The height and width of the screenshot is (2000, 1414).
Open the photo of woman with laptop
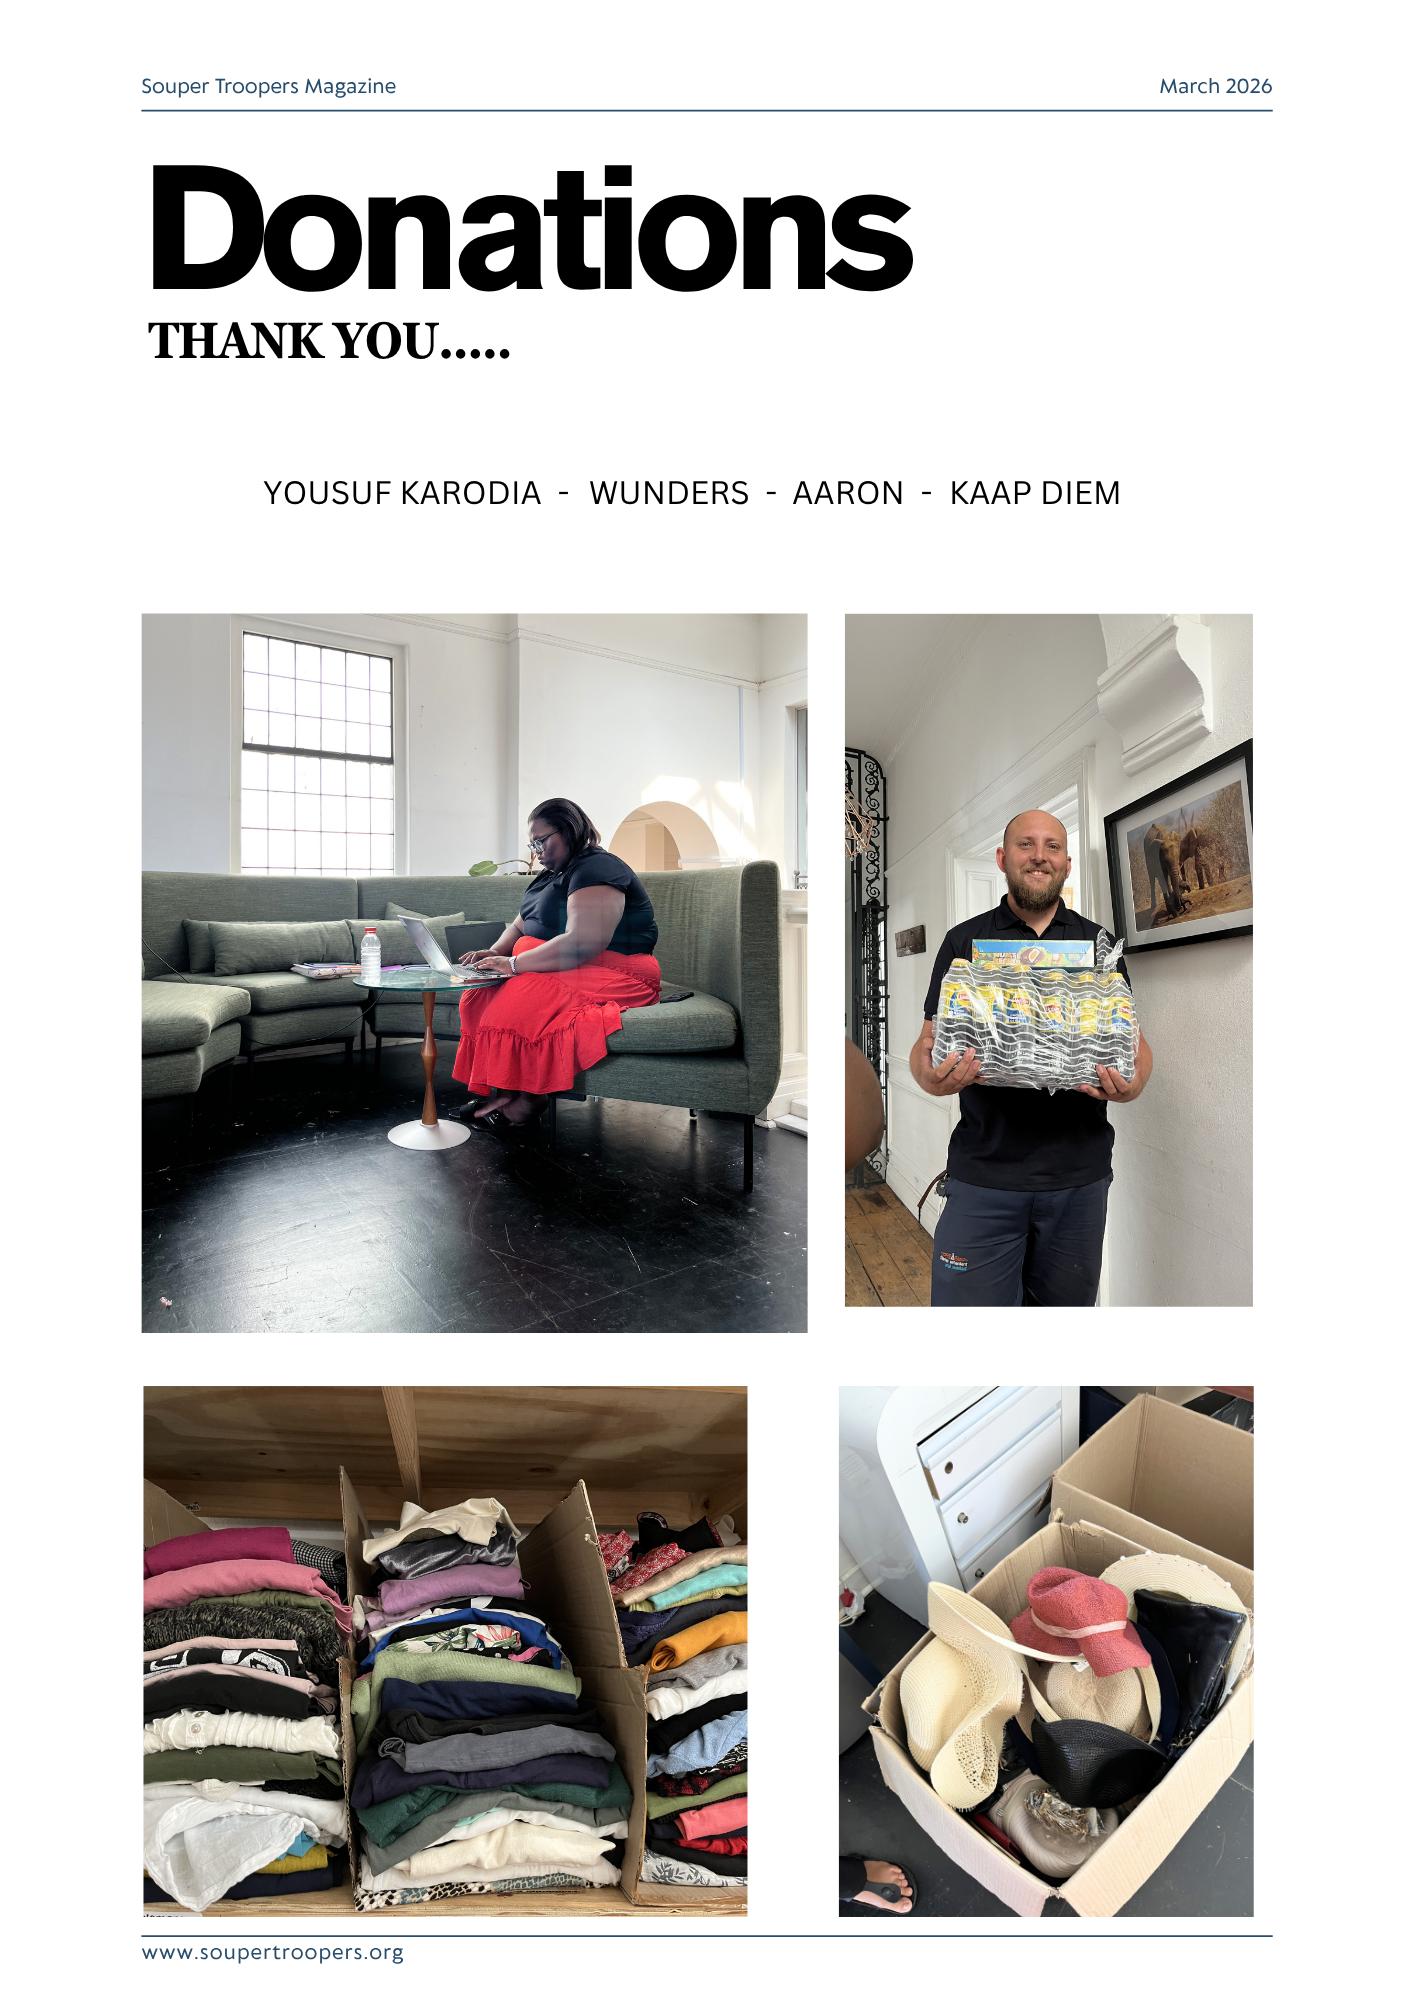[474, 973]
